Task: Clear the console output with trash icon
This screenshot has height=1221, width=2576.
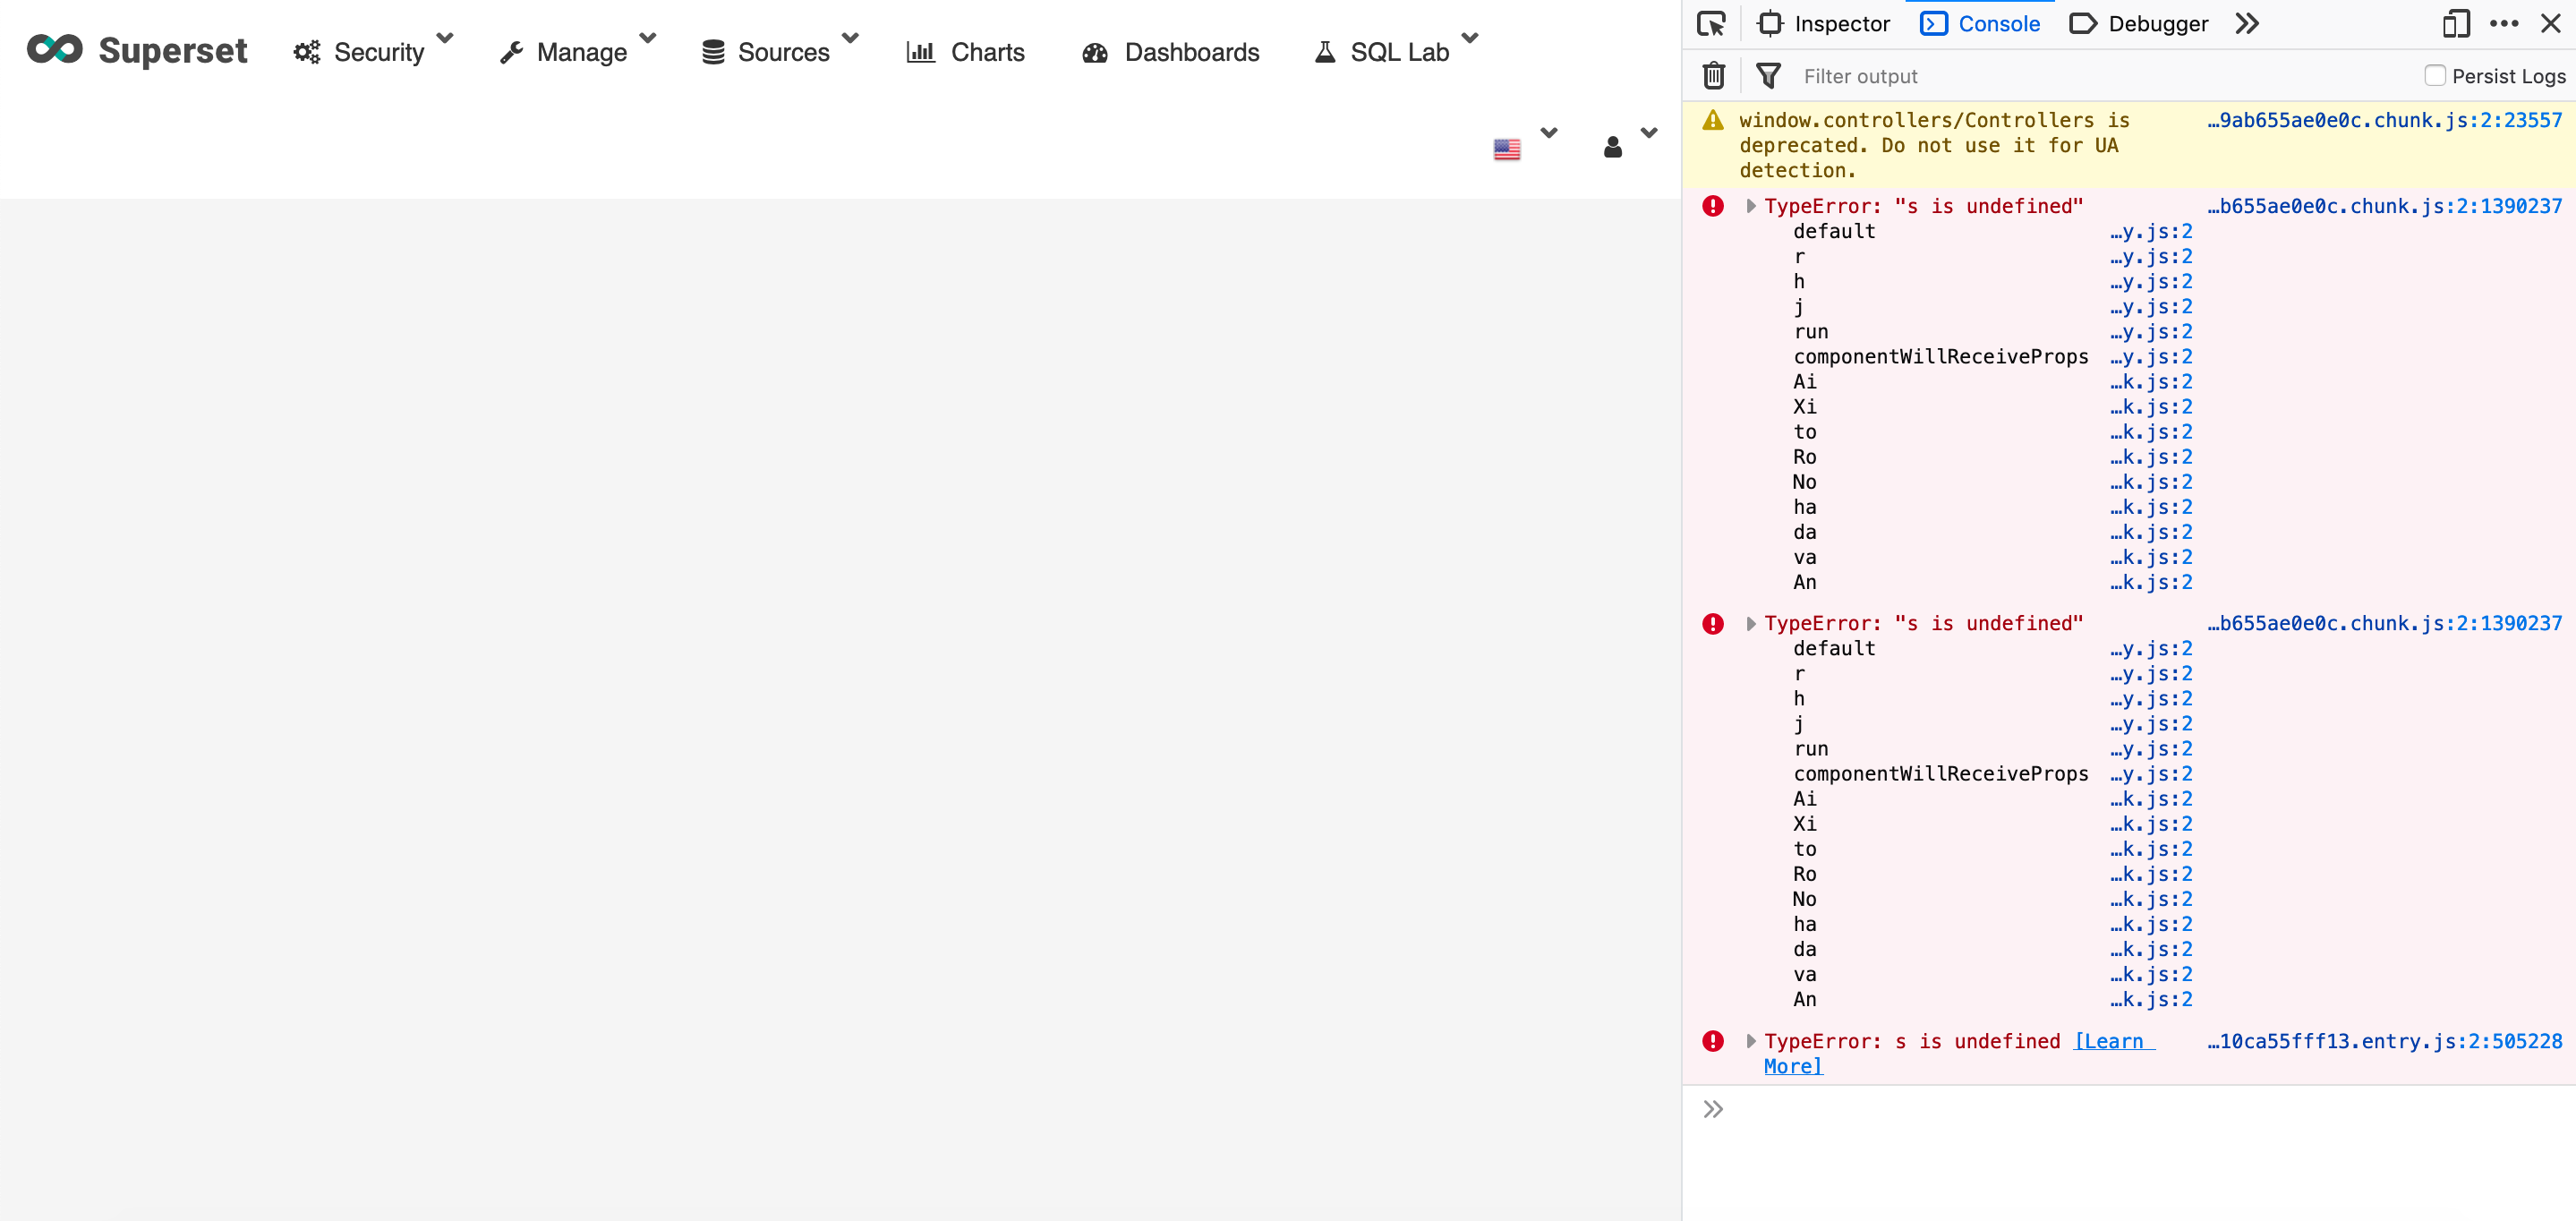Action: [x=1713, y=75]
